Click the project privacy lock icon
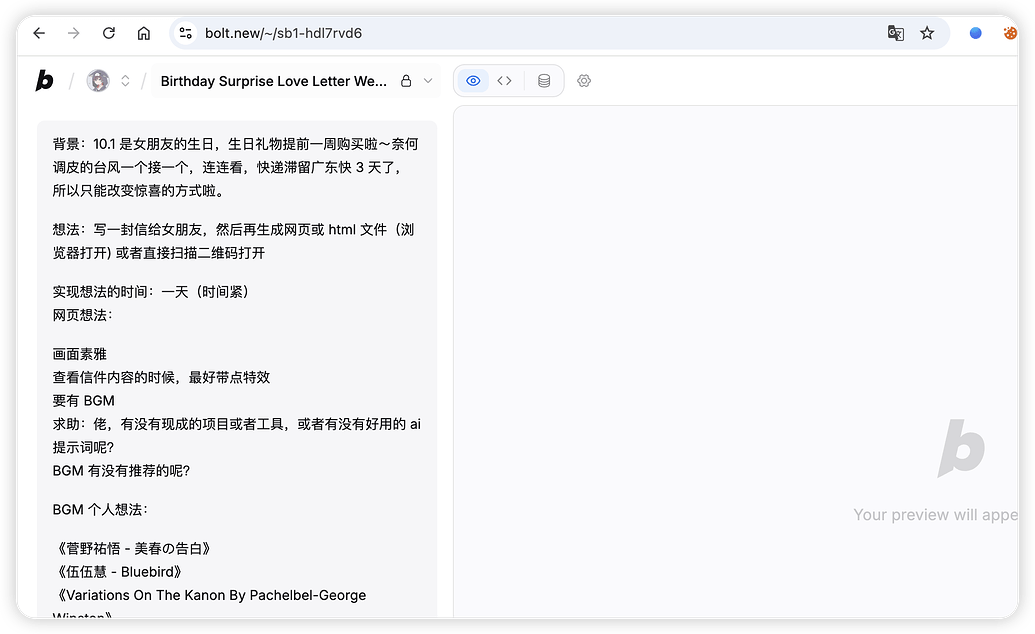The image size is (1035, 634). click(406, 81)
